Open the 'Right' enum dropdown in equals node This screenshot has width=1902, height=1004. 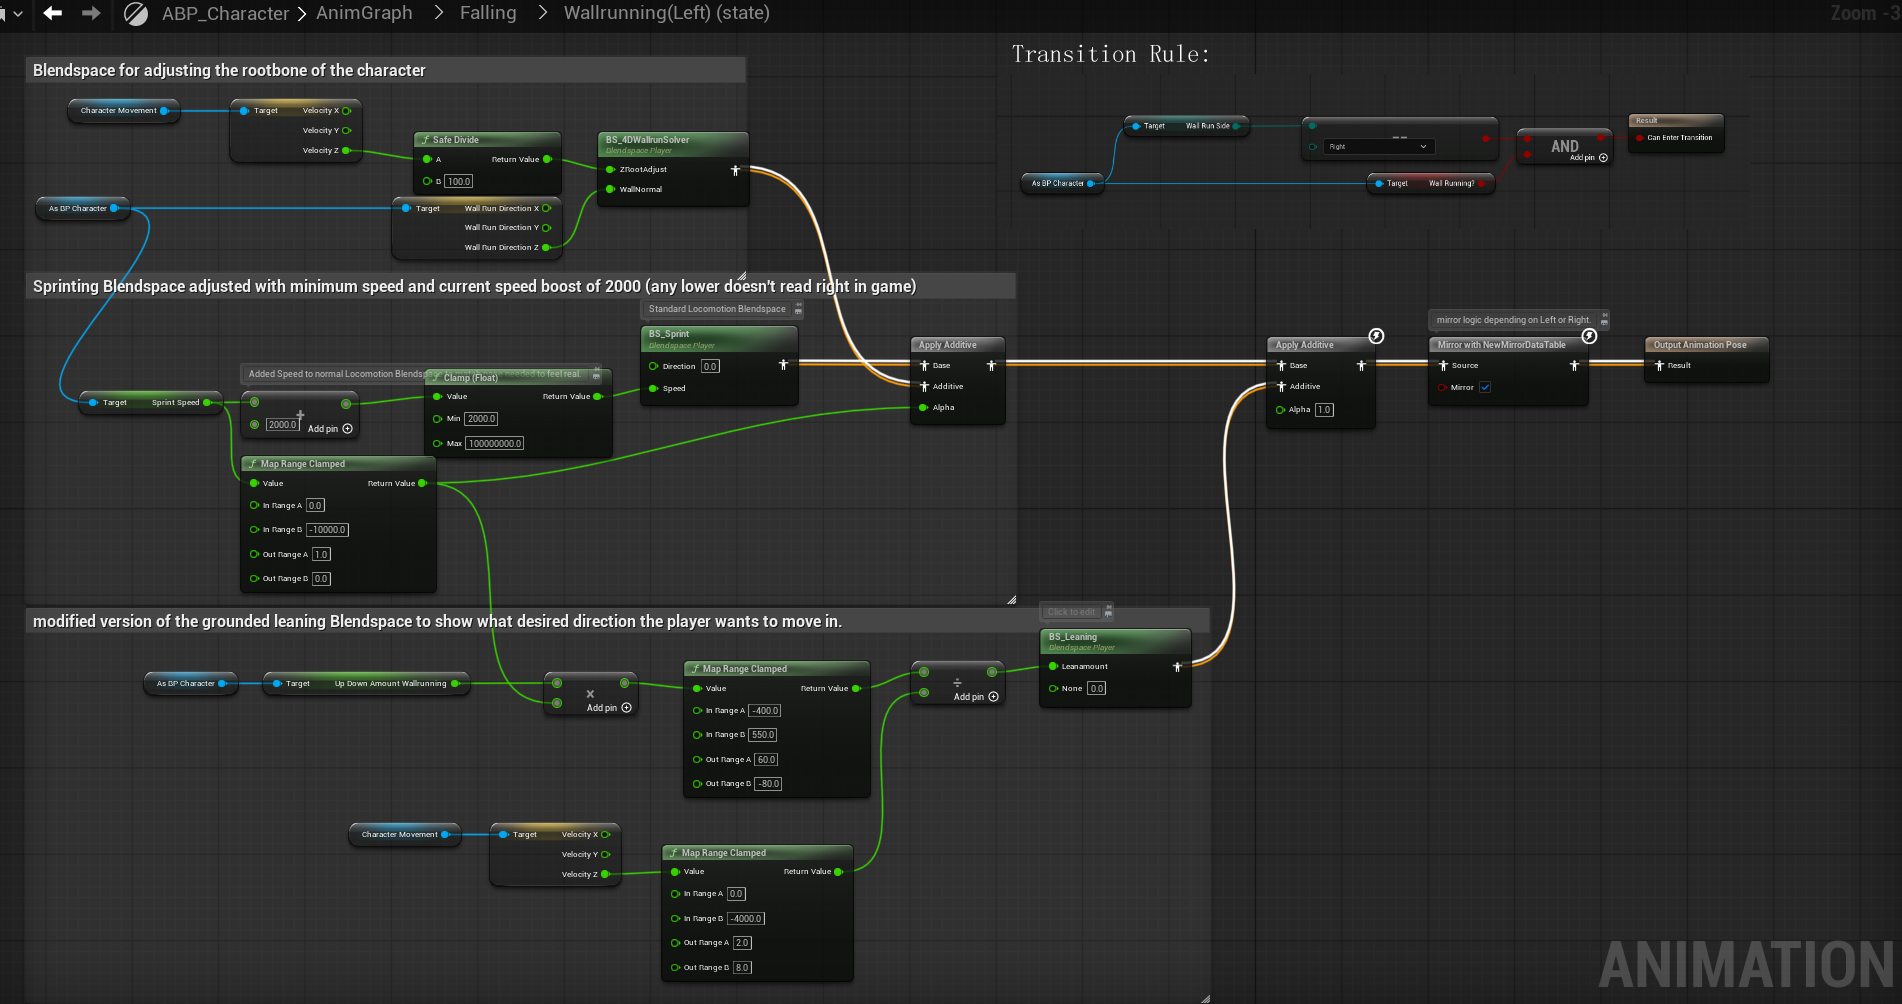1379,147
